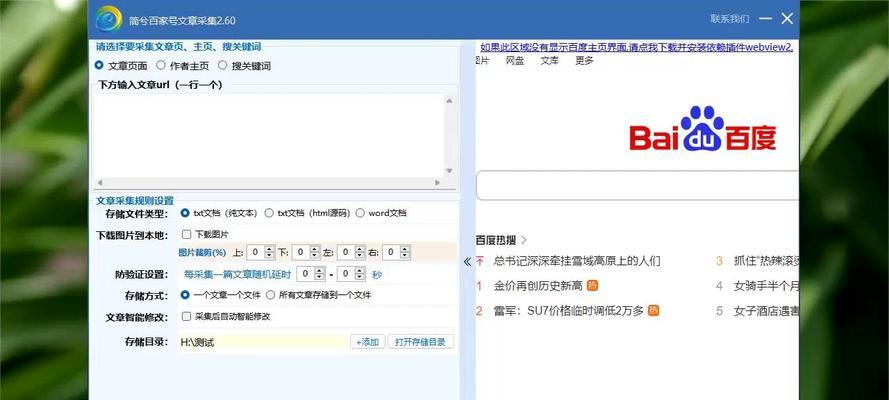Click the H:\测试 storage directory field
889x400 pixels.
point(264,342)
